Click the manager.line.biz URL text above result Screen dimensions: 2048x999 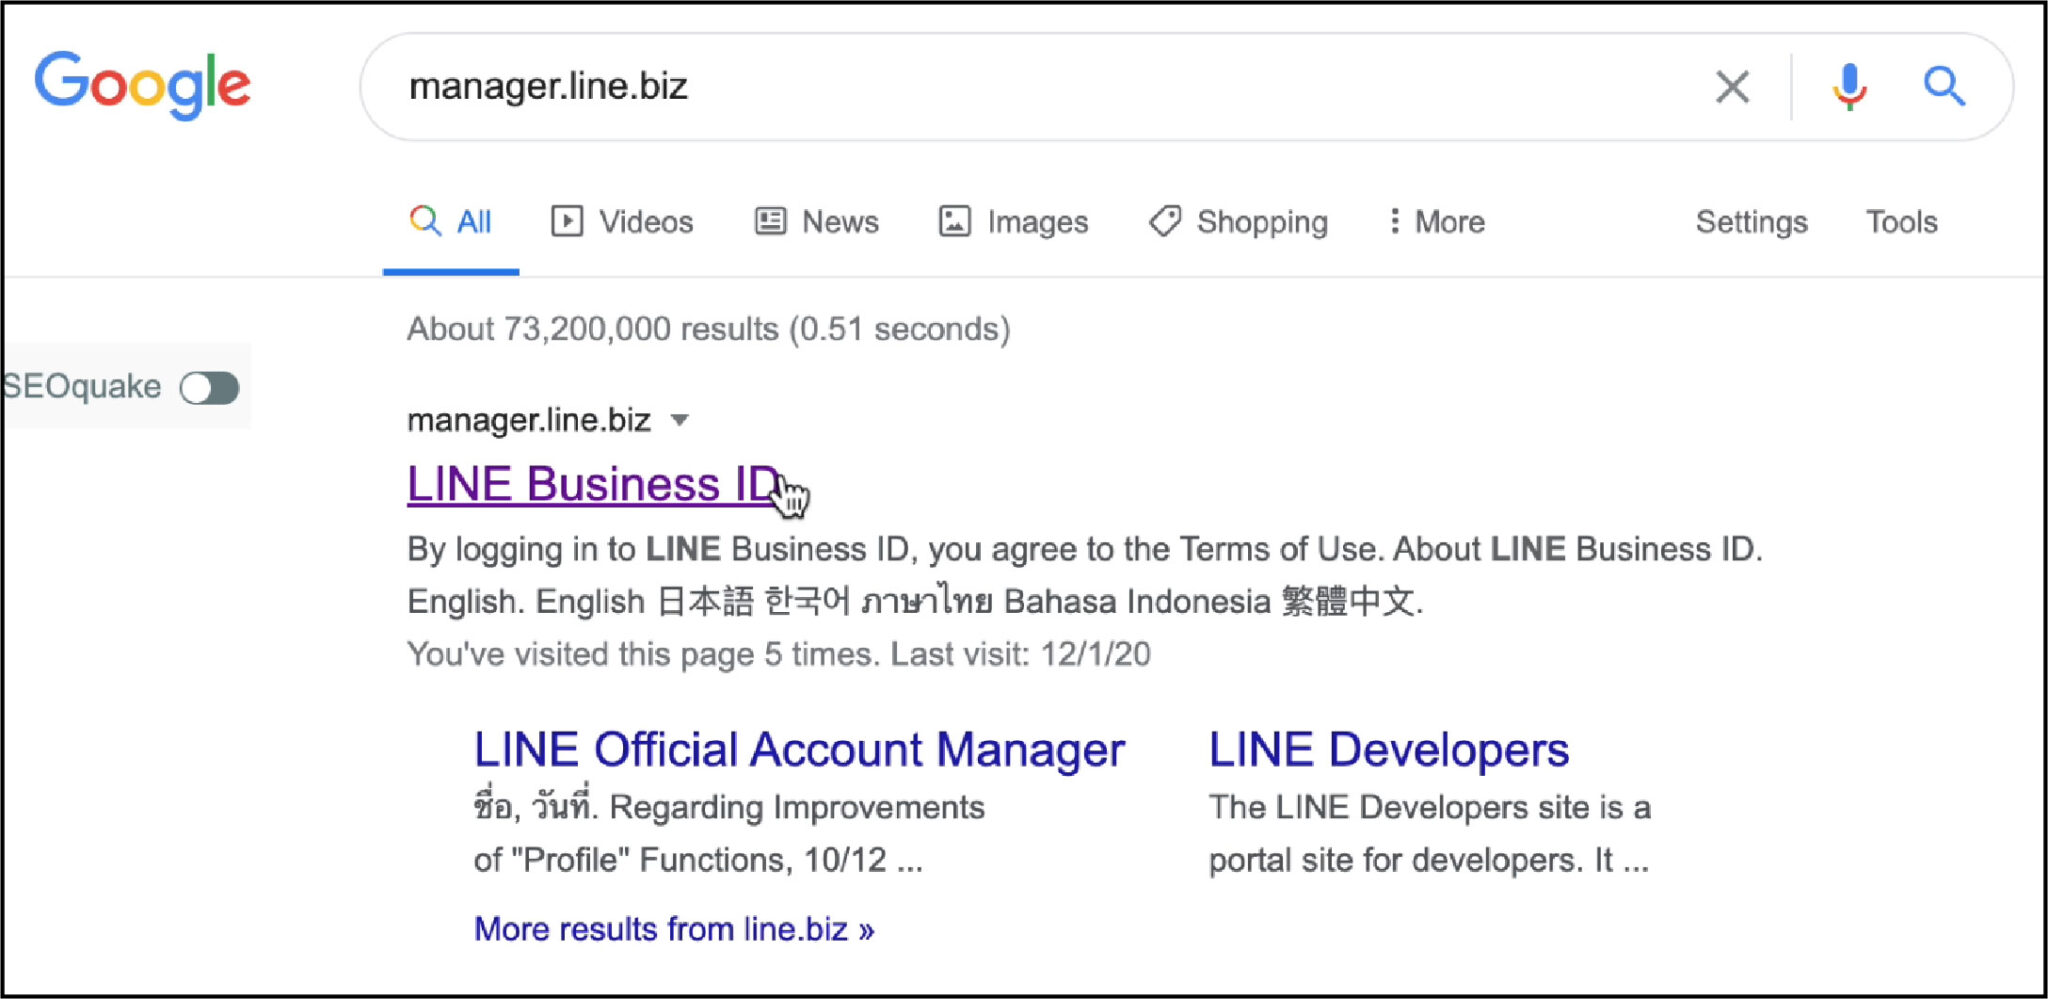coord(529,420)
